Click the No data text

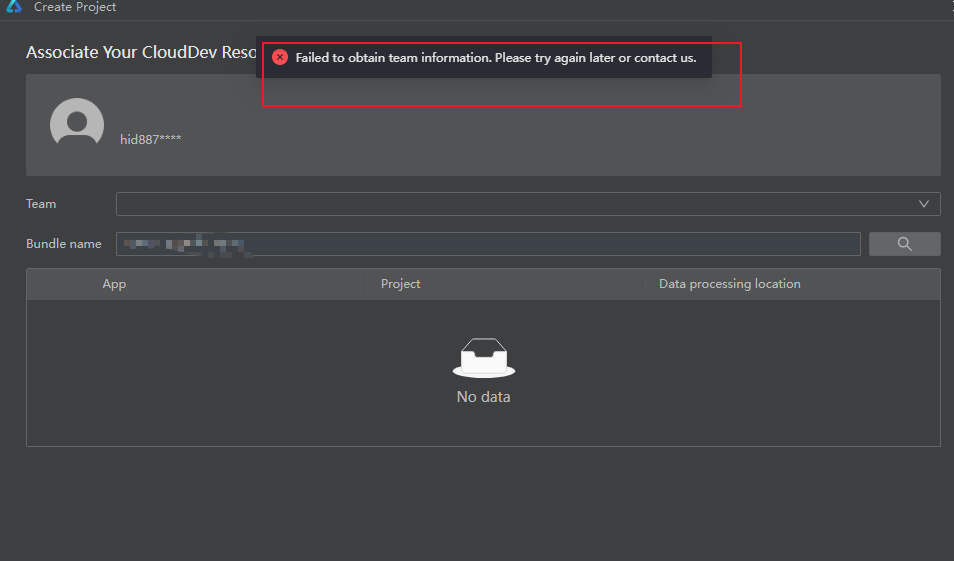pyautogui.click(x=484, y=397)
